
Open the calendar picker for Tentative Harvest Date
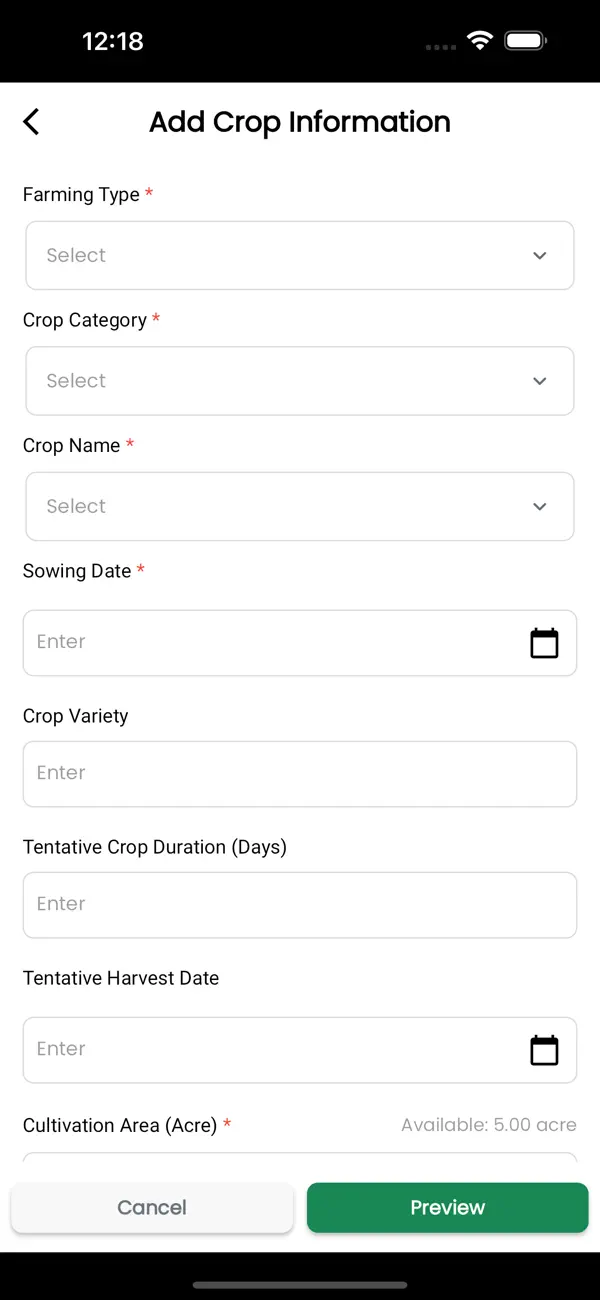coord(544,1050)
